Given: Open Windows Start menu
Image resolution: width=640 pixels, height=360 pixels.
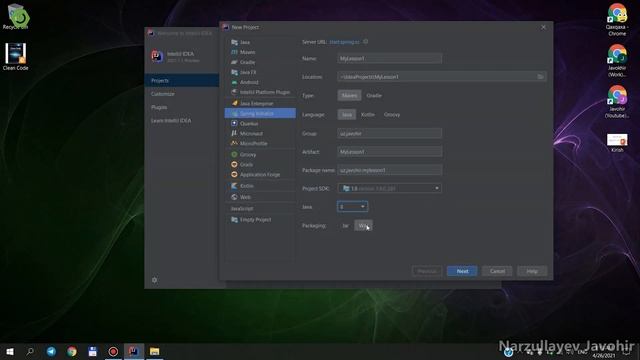Looking at the screenshot, I should pyautogui.click(x=10, y=351).
